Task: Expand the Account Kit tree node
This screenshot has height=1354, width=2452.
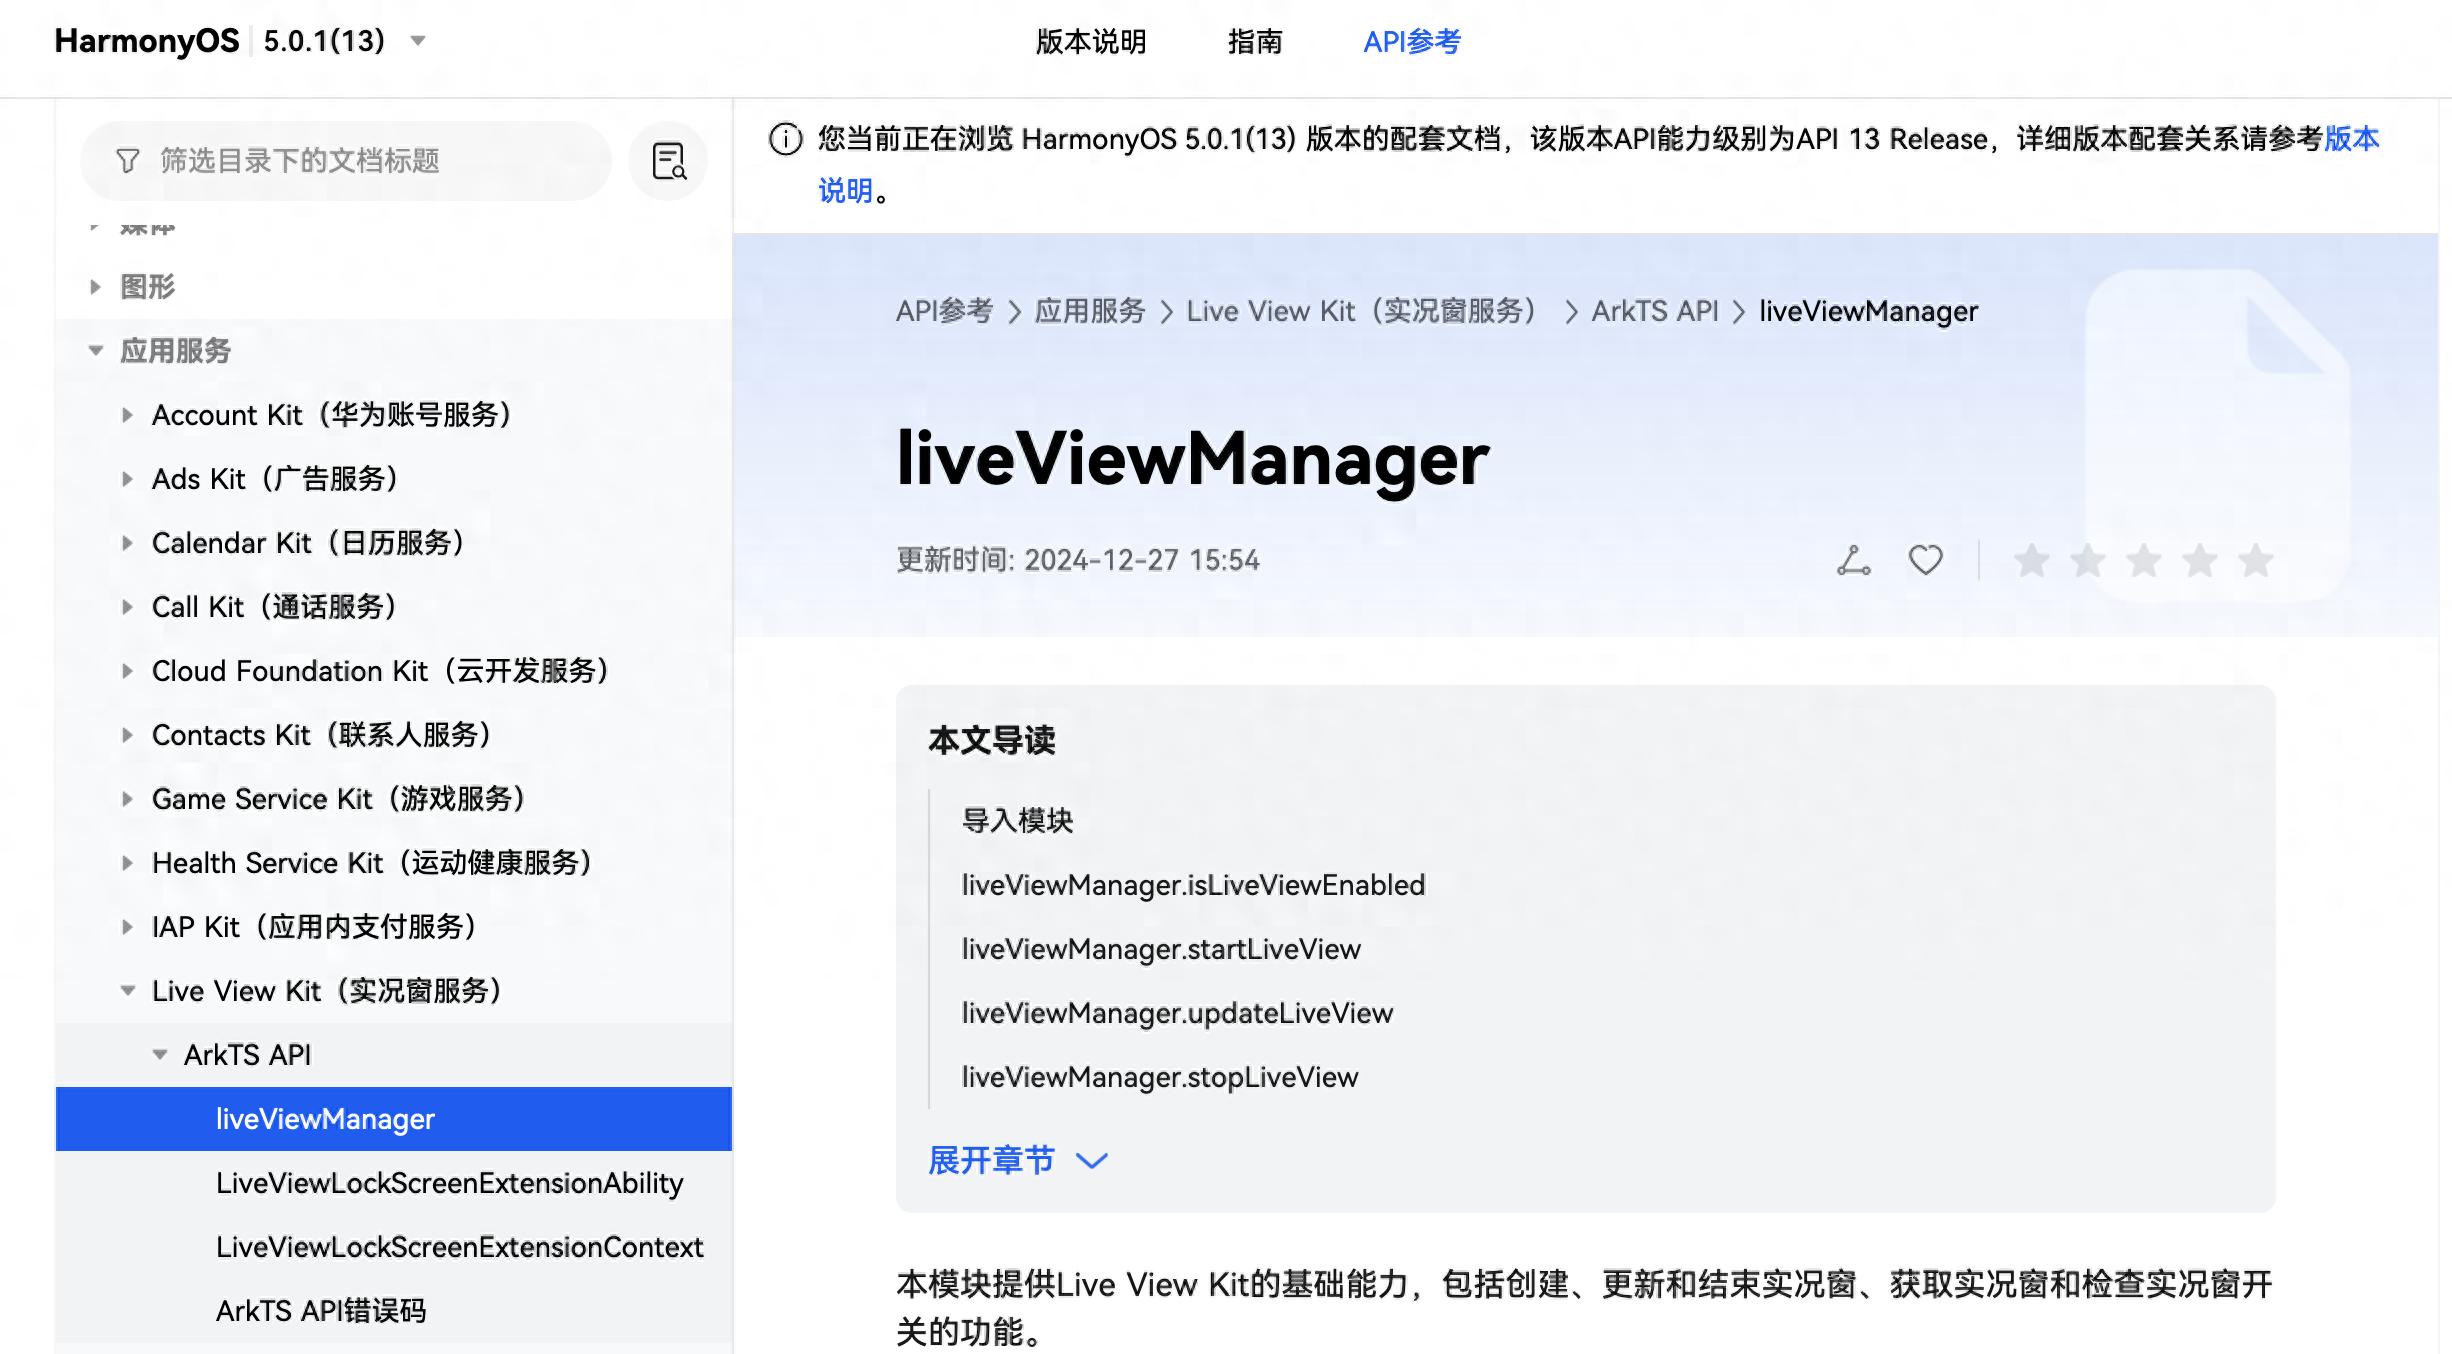Action: pyautogui.click(x=129, y=415)
